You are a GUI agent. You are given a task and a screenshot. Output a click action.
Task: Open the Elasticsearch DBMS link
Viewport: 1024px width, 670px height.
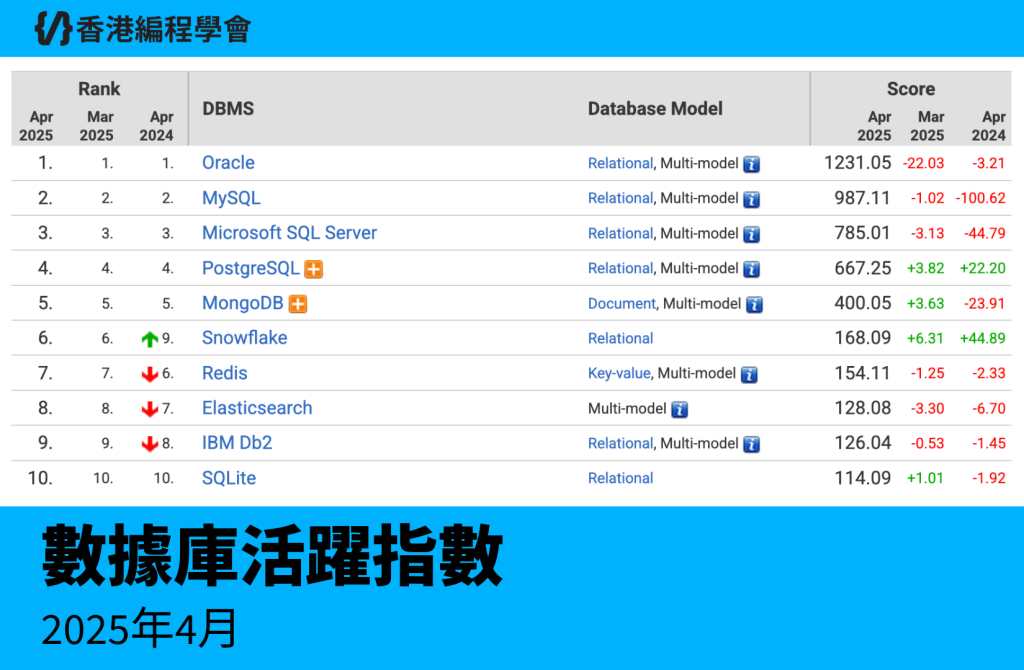pos(257,408)
